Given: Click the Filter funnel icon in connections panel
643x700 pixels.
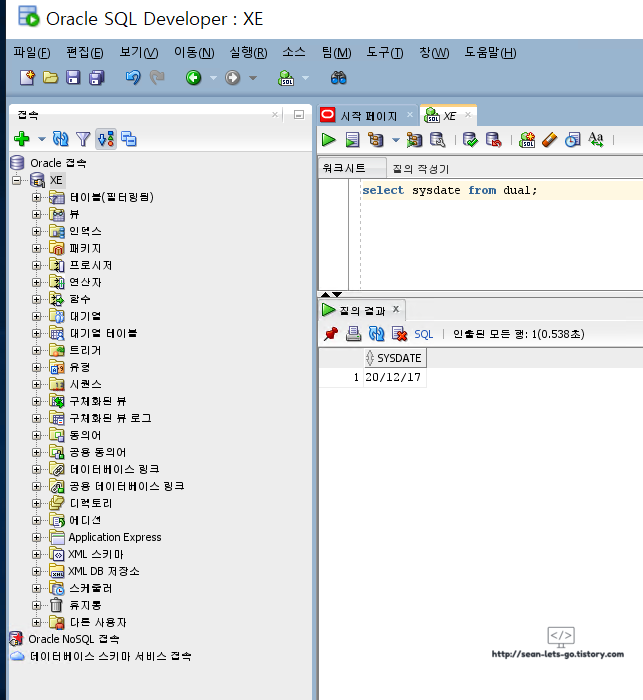Looking at the screenshot, I should click(83, 139).
